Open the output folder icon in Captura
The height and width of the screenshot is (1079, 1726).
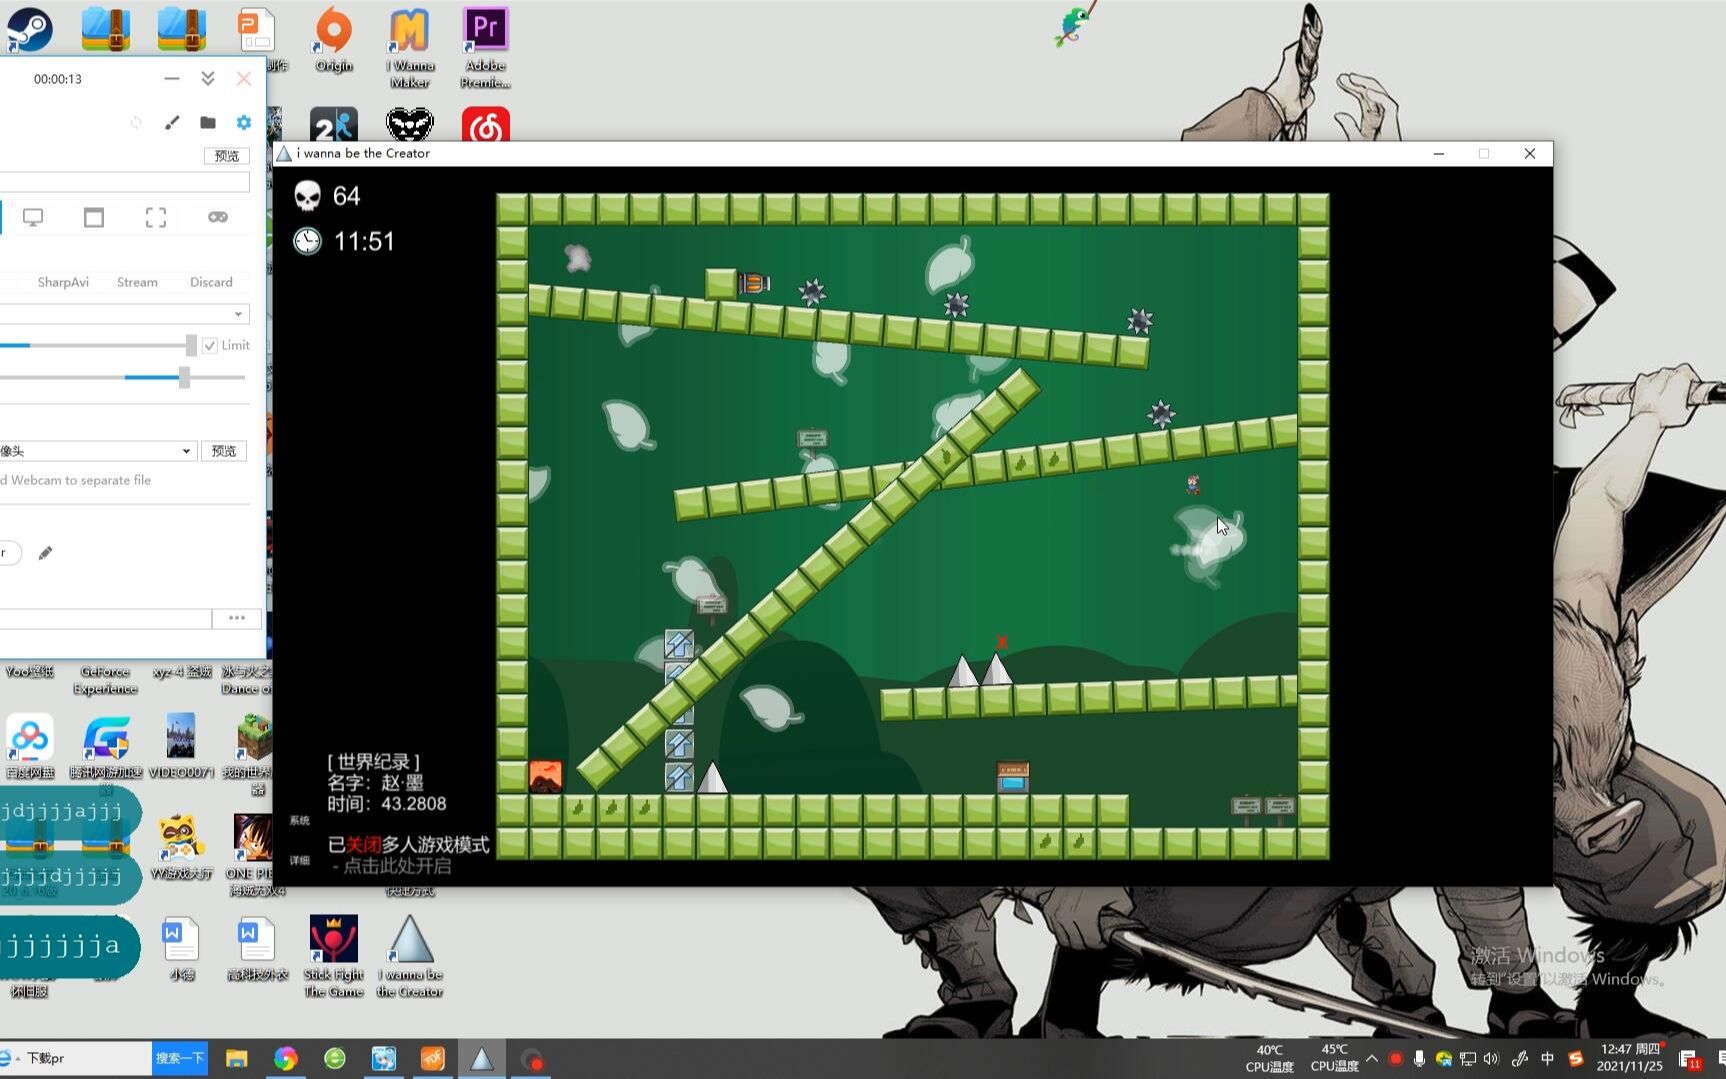tap(208, 122)
